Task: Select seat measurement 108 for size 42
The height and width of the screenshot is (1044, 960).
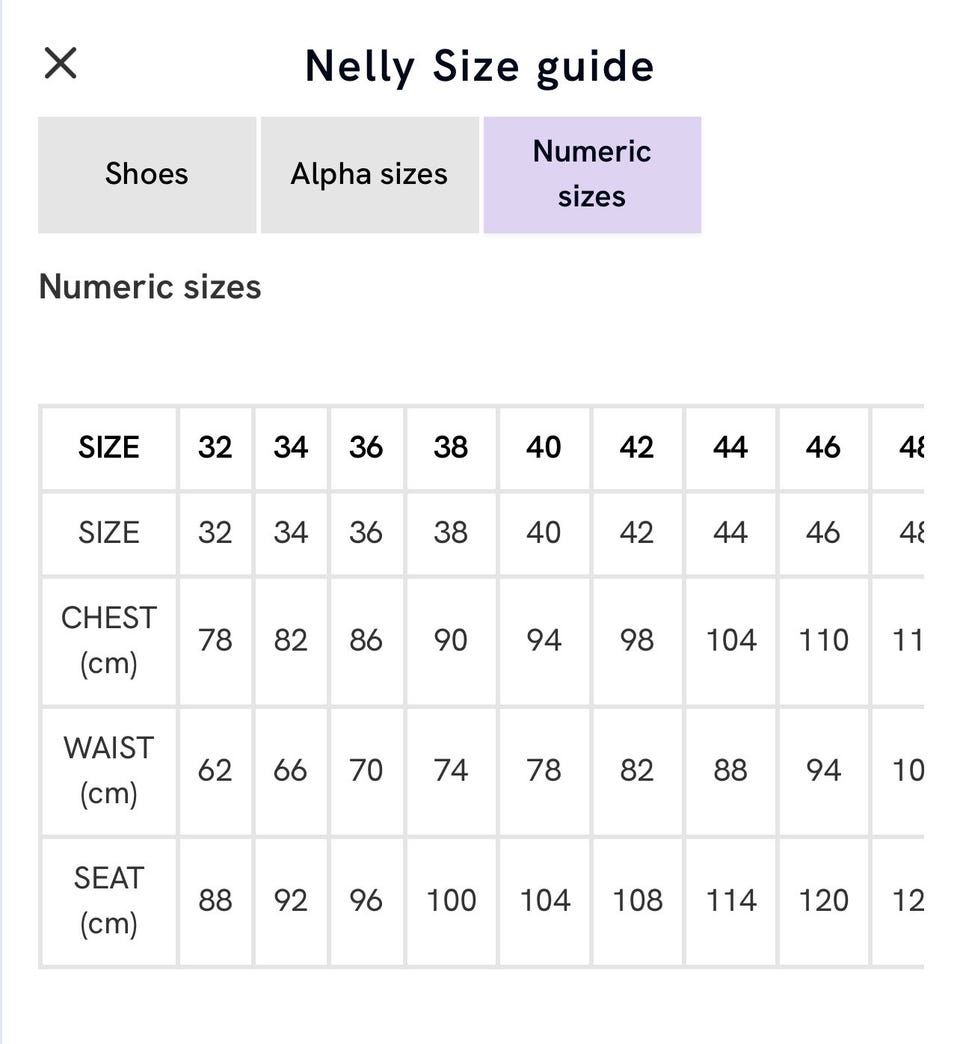Action: click(637, 900)
